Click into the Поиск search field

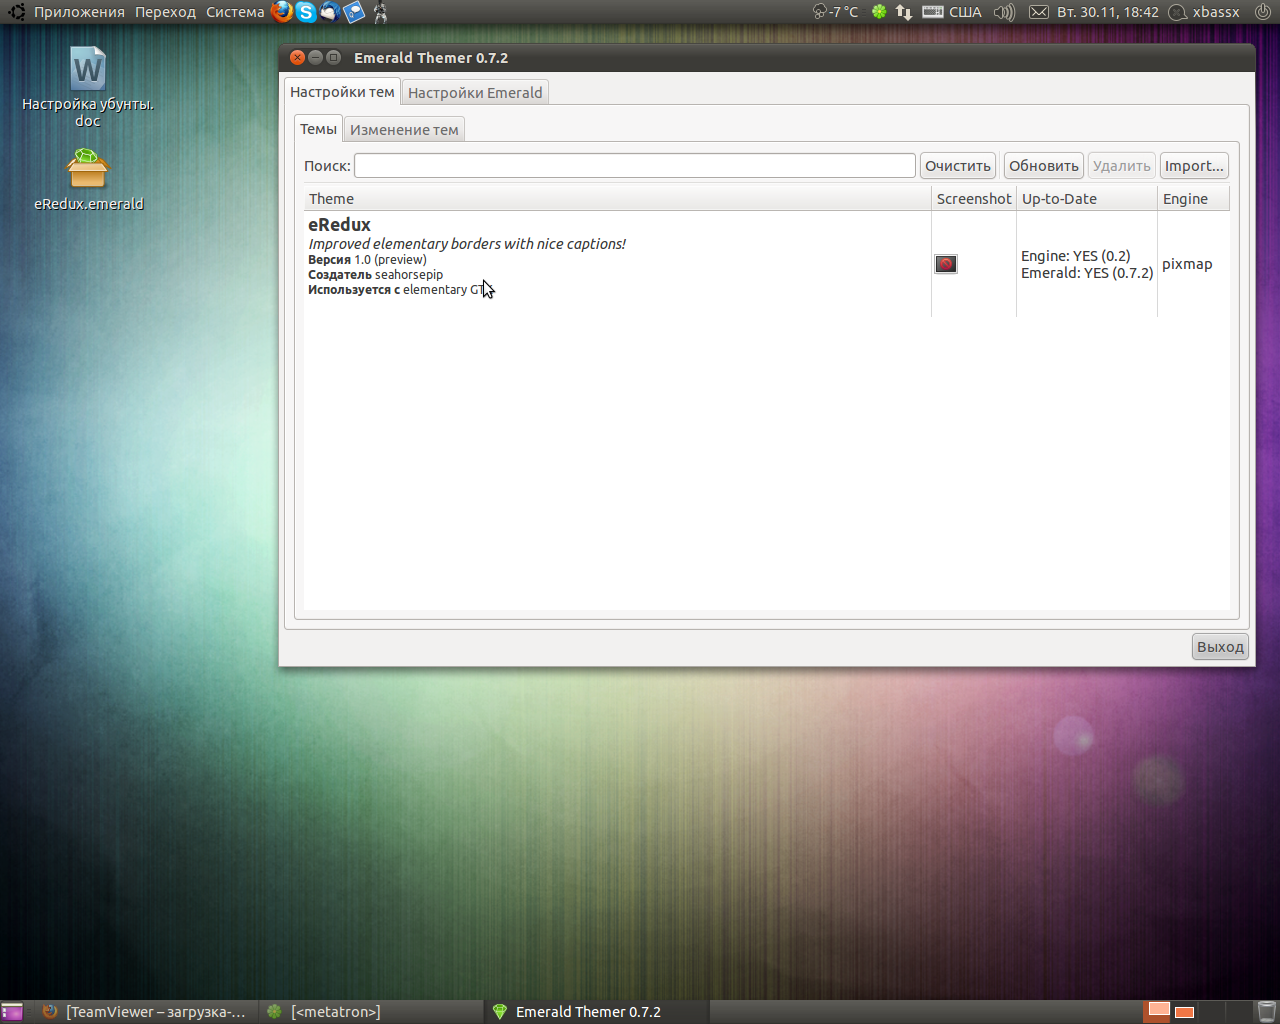634,166
